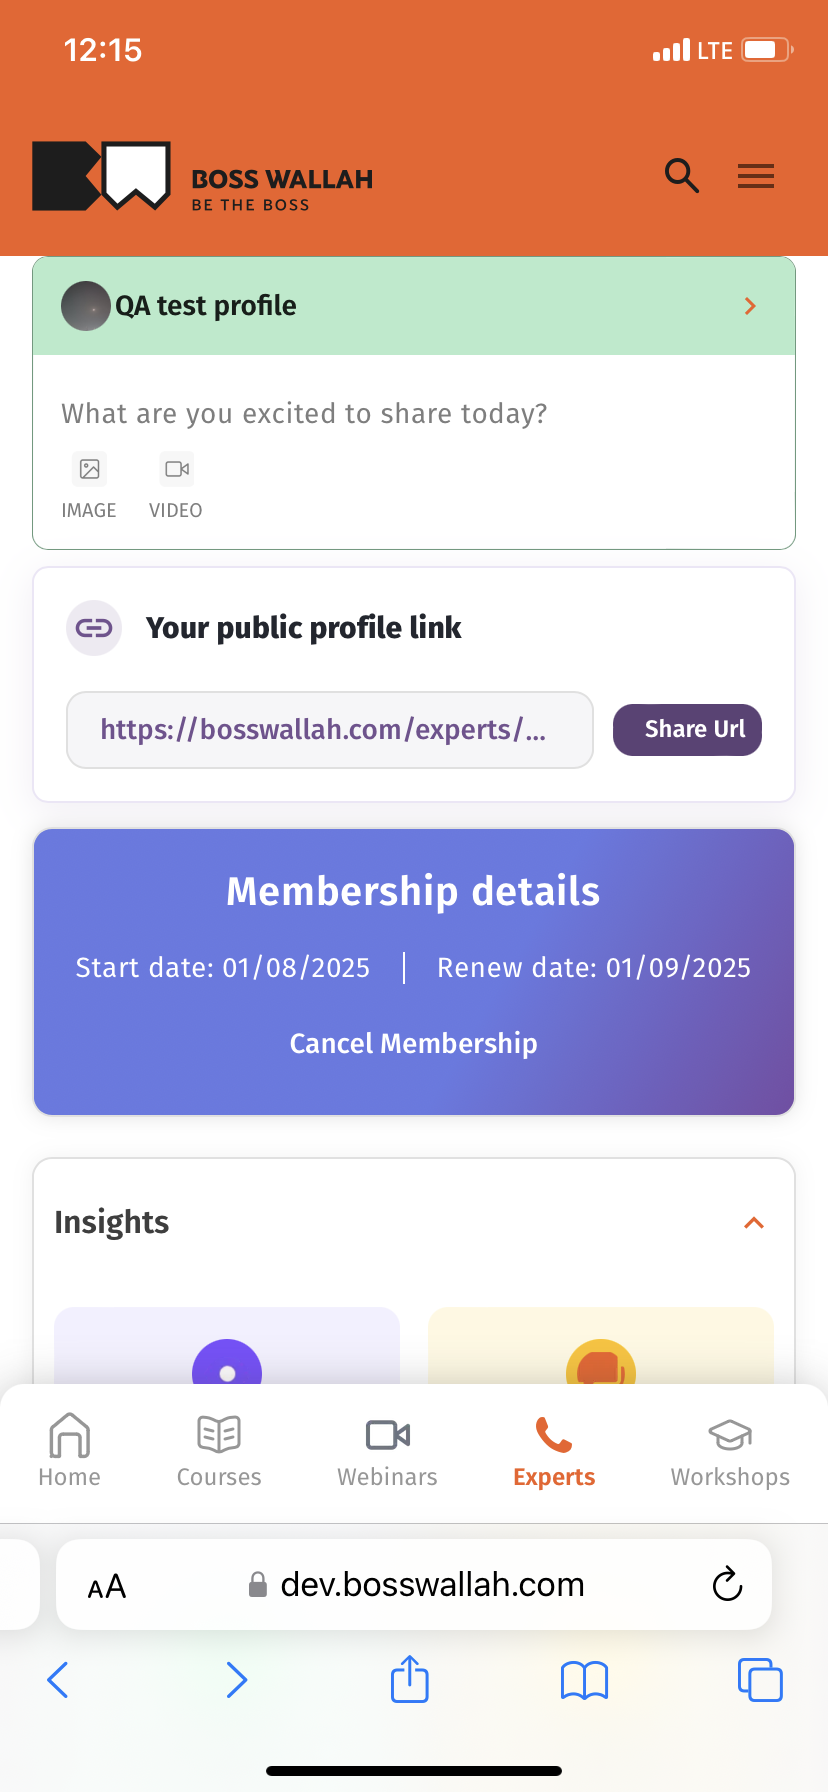This screenshot has height=1792, width=828.
Task: Tap the chain link icon
Action: tap(94, 628)
